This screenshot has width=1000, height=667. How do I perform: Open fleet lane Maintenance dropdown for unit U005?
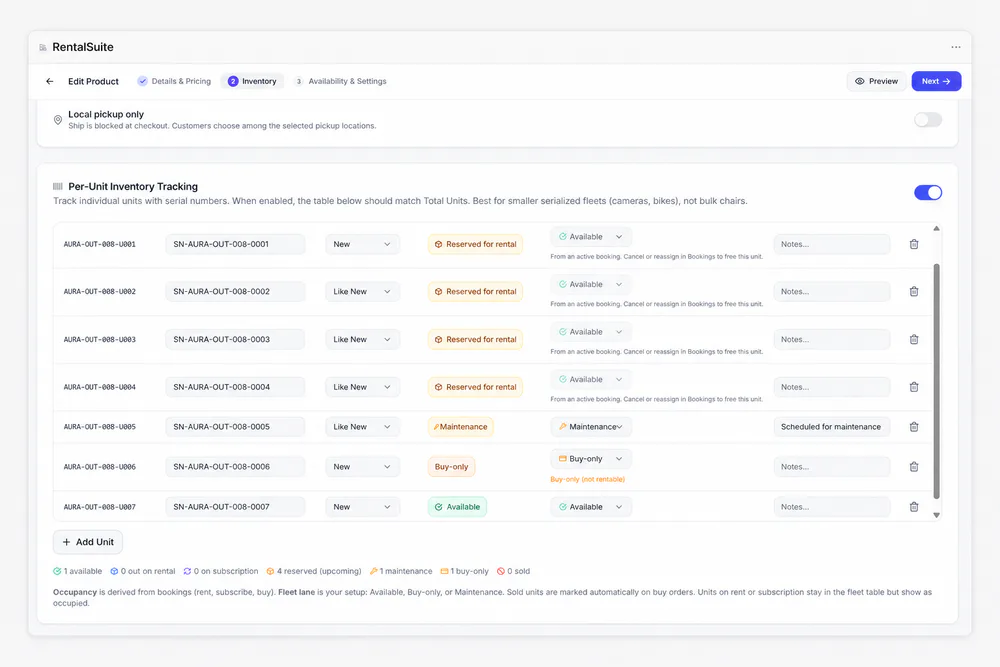click(x=591, y=427)
